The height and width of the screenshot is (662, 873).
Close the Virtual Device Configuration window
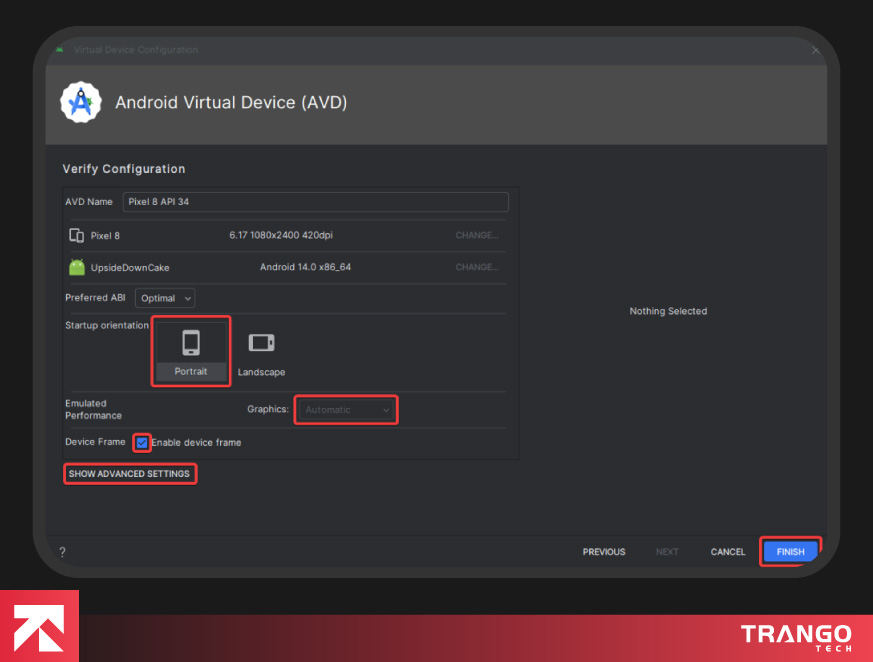[x=815, y=50]
